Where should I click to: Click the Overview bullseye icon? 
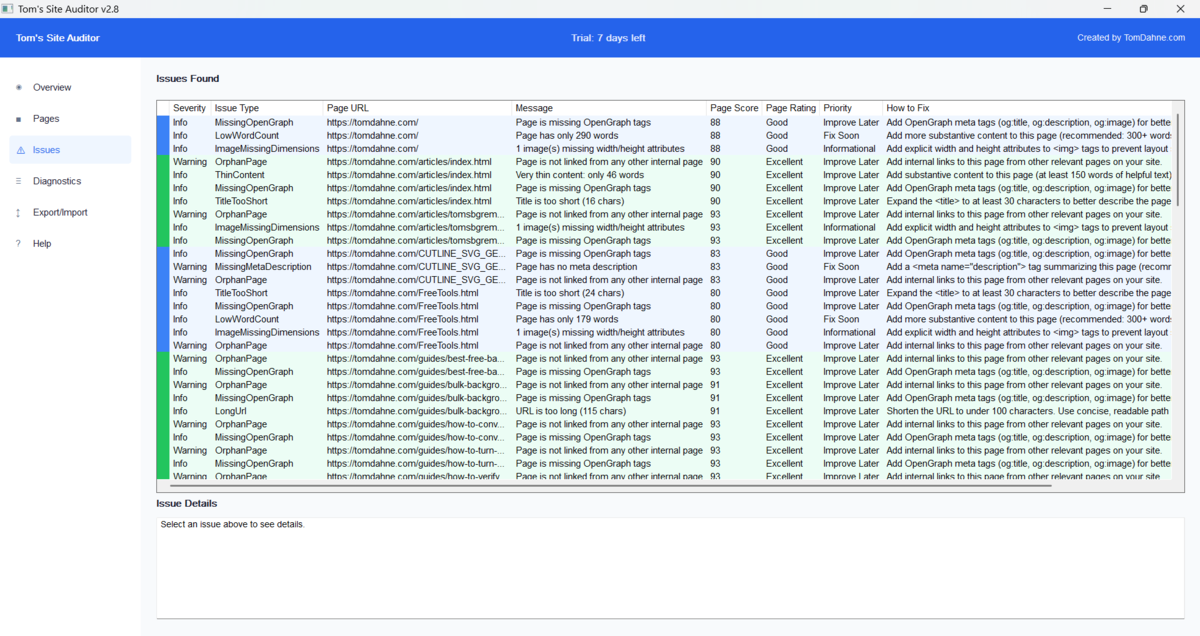click(17, 87)
